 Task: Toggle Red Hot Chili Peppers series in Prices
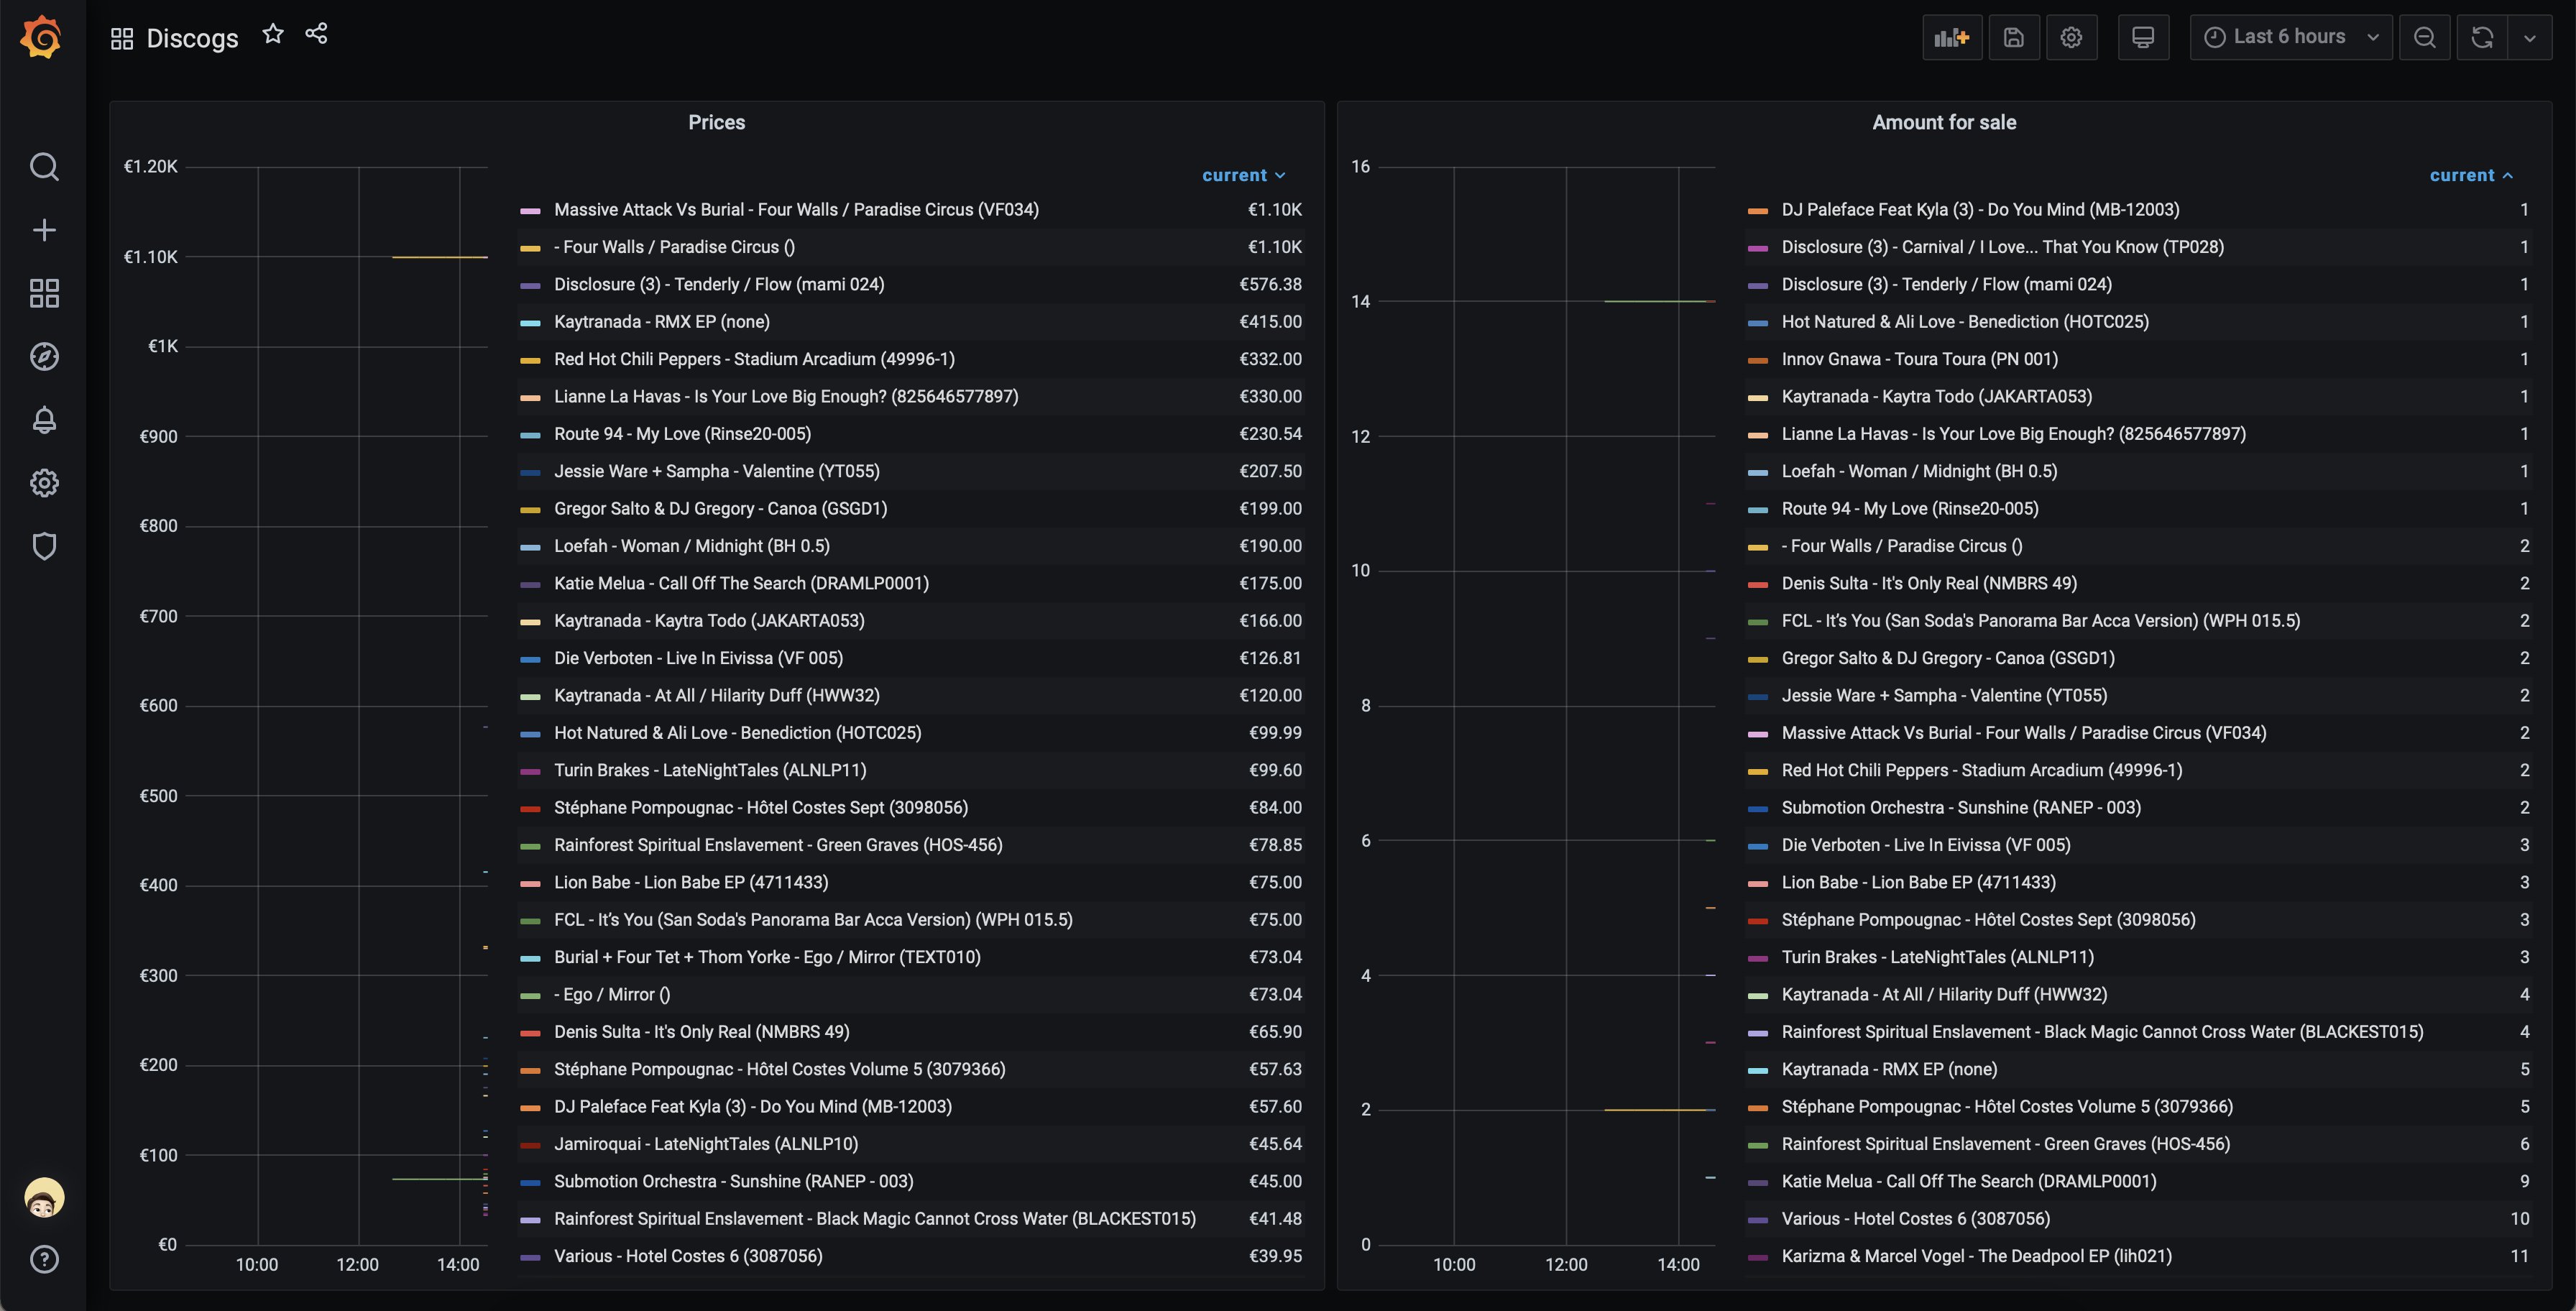(754, 359)
